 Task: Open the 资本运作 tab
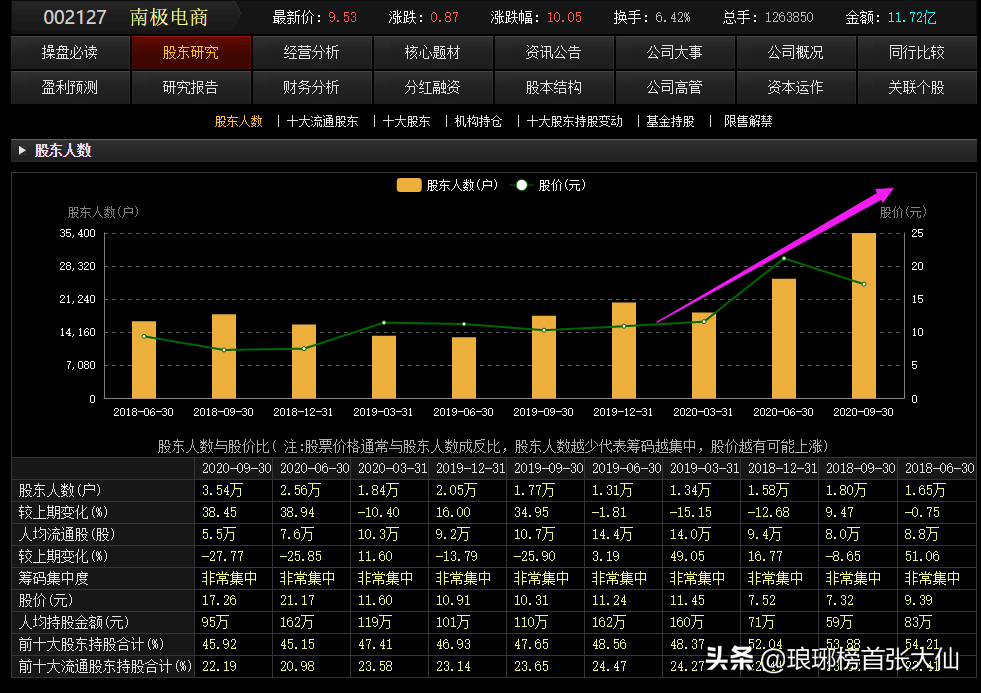pos(796,88)
